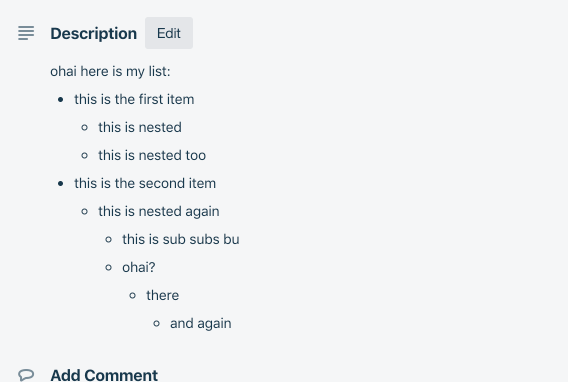Viewport: 568px width, 382px height.
Task: Click the item 'this is nested too'
Action: pyautogui.click(x=152, y=155)
